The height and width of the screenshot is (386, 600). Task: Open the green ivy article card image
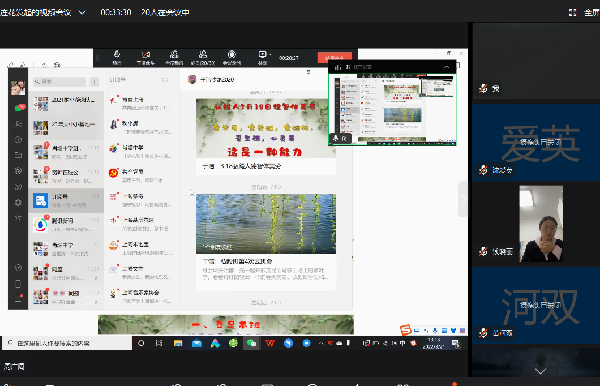266,129
